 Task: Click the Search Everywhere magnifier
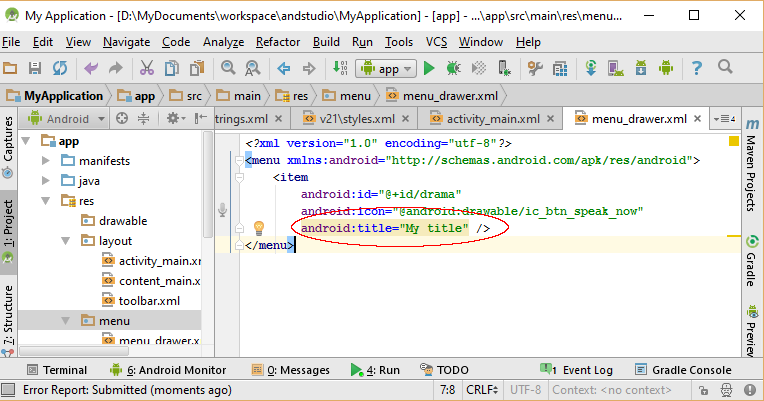click(x=725, y=67)
